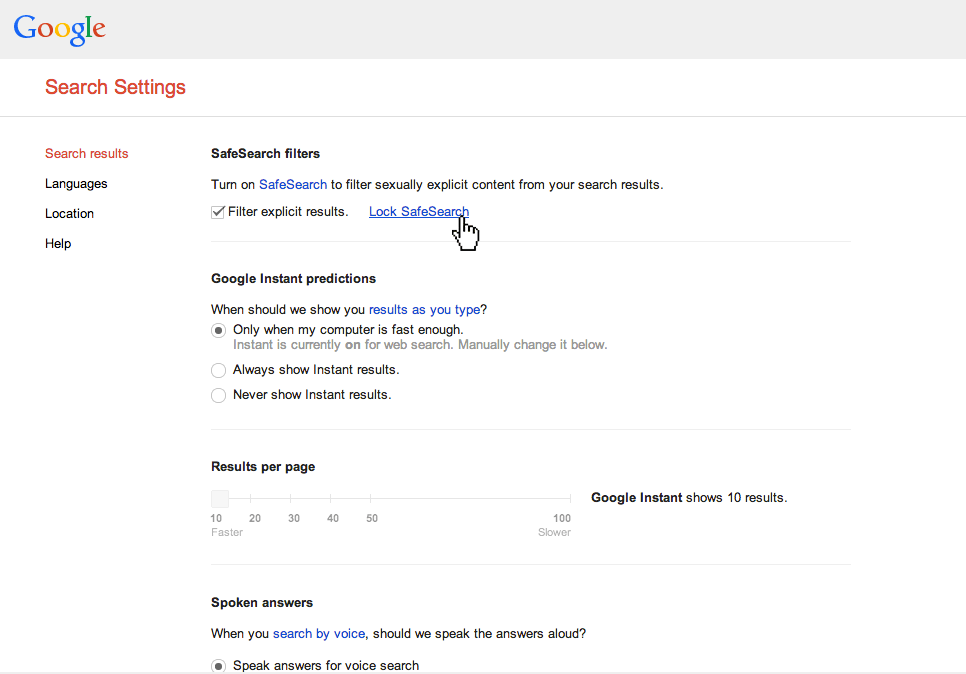Uncheck Filter explicit results checkbox
This screenshot has height=674, width=966.
(x=217, y=212)
